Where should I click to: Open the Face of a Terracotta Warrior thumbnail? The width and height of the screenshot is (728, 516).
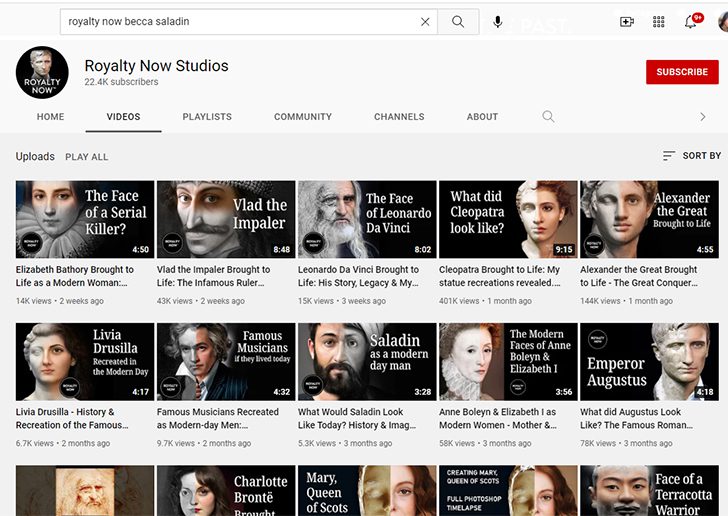point(650,490)
